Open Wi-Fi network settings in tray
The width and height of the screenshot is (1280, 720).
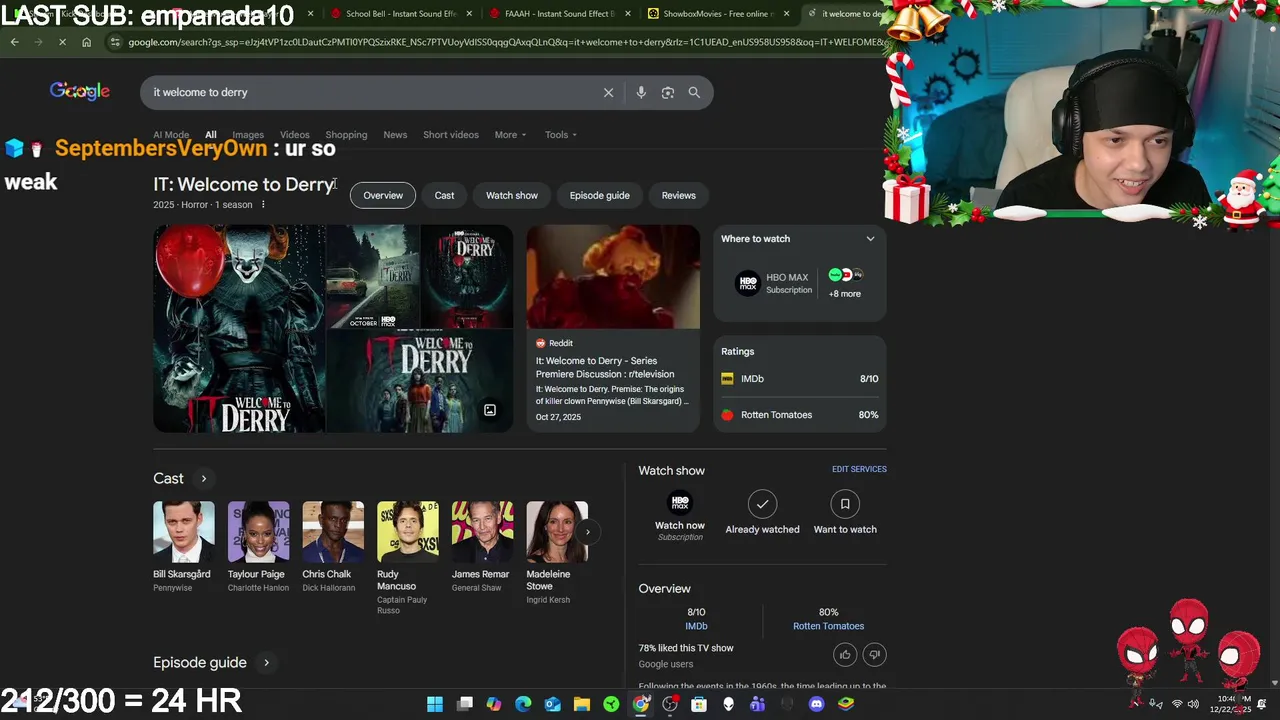coord(1176,704)
